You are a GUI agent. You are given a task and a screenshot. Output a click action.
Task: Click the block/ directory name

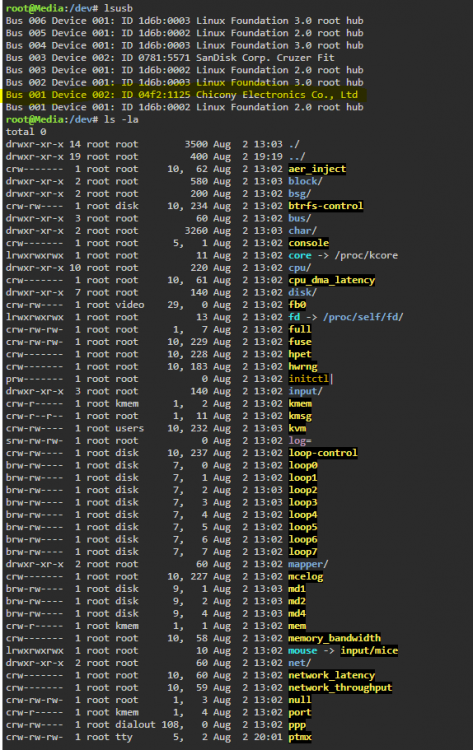(305, 181)
